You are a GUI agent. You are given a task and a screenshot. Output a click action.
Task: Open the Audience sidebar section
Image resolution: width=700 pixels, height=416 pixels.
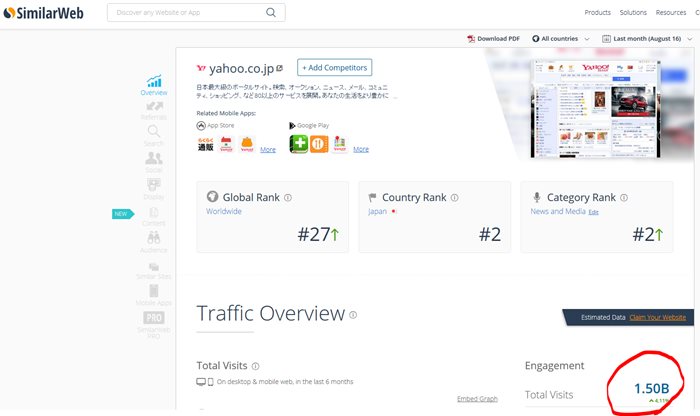(x=154, y=242)
